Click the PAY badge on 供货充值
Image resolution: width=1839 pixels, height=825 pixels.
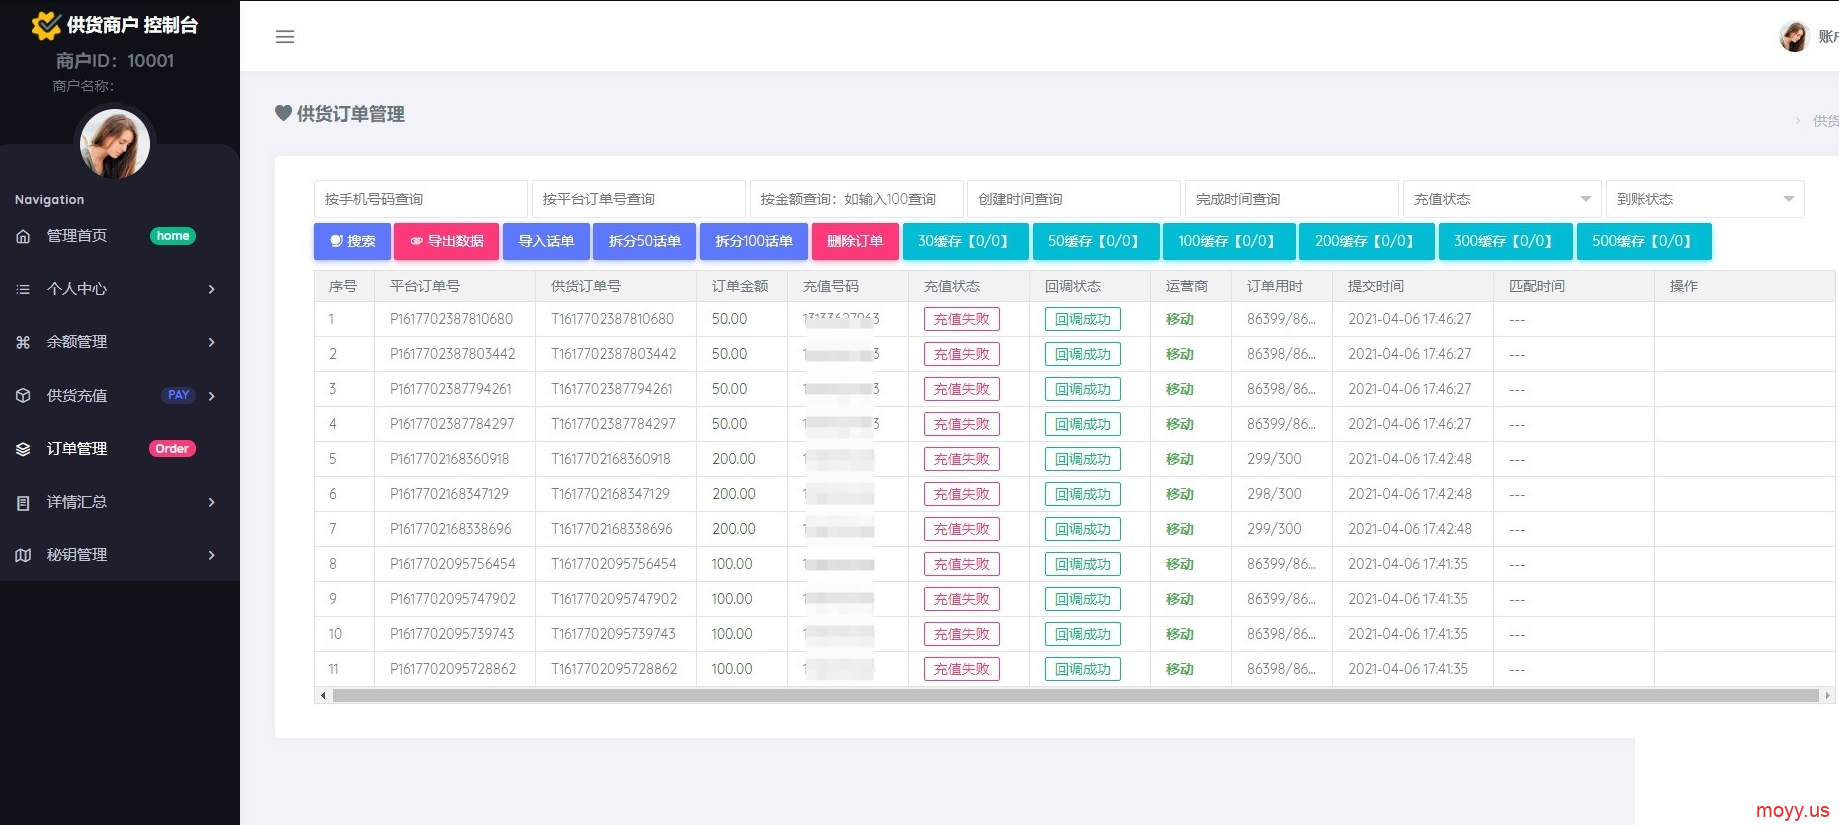179,395
